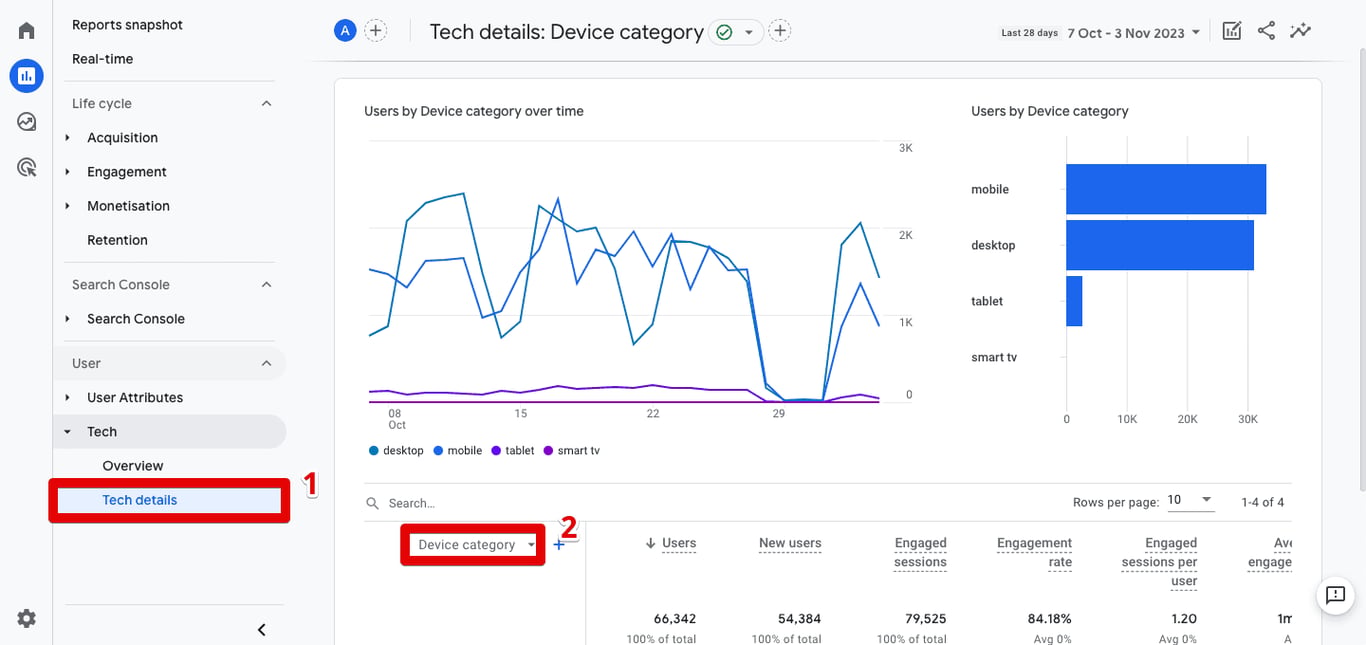Add filter using plus circle after title
This screenshot has width=1366, height=645.
coord(780,31)
